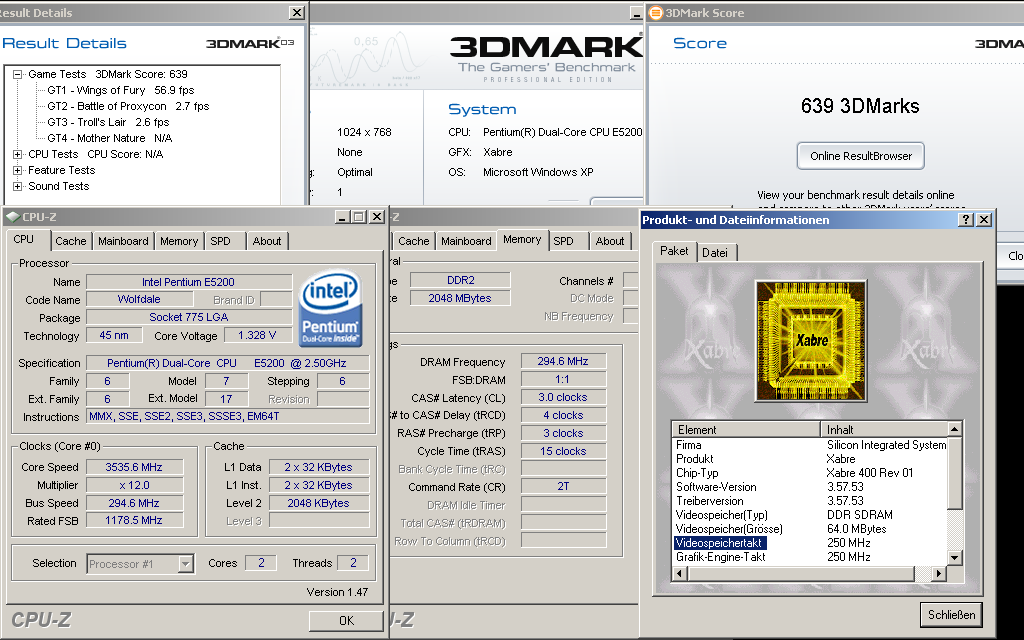Click OK button in CPU-Z window
Image resolution: width=1024 pixels, height=640 pixels.
(346, 620)
